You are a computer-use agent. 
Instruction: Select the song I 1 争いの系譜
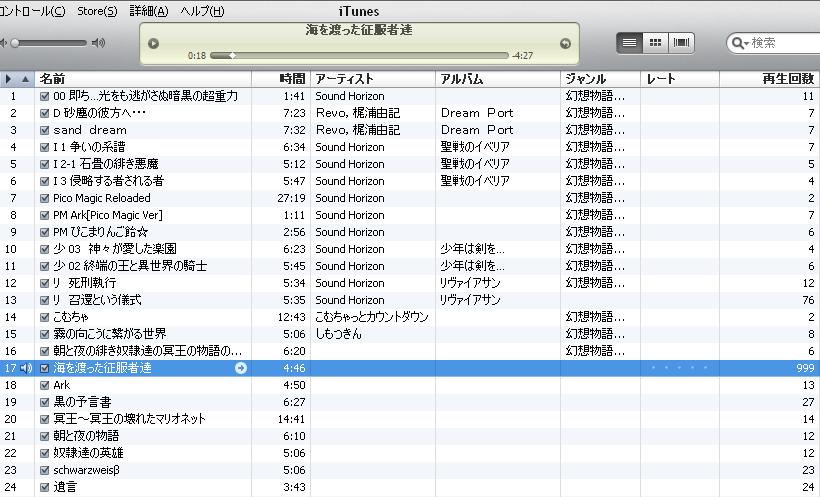(89, 147)
